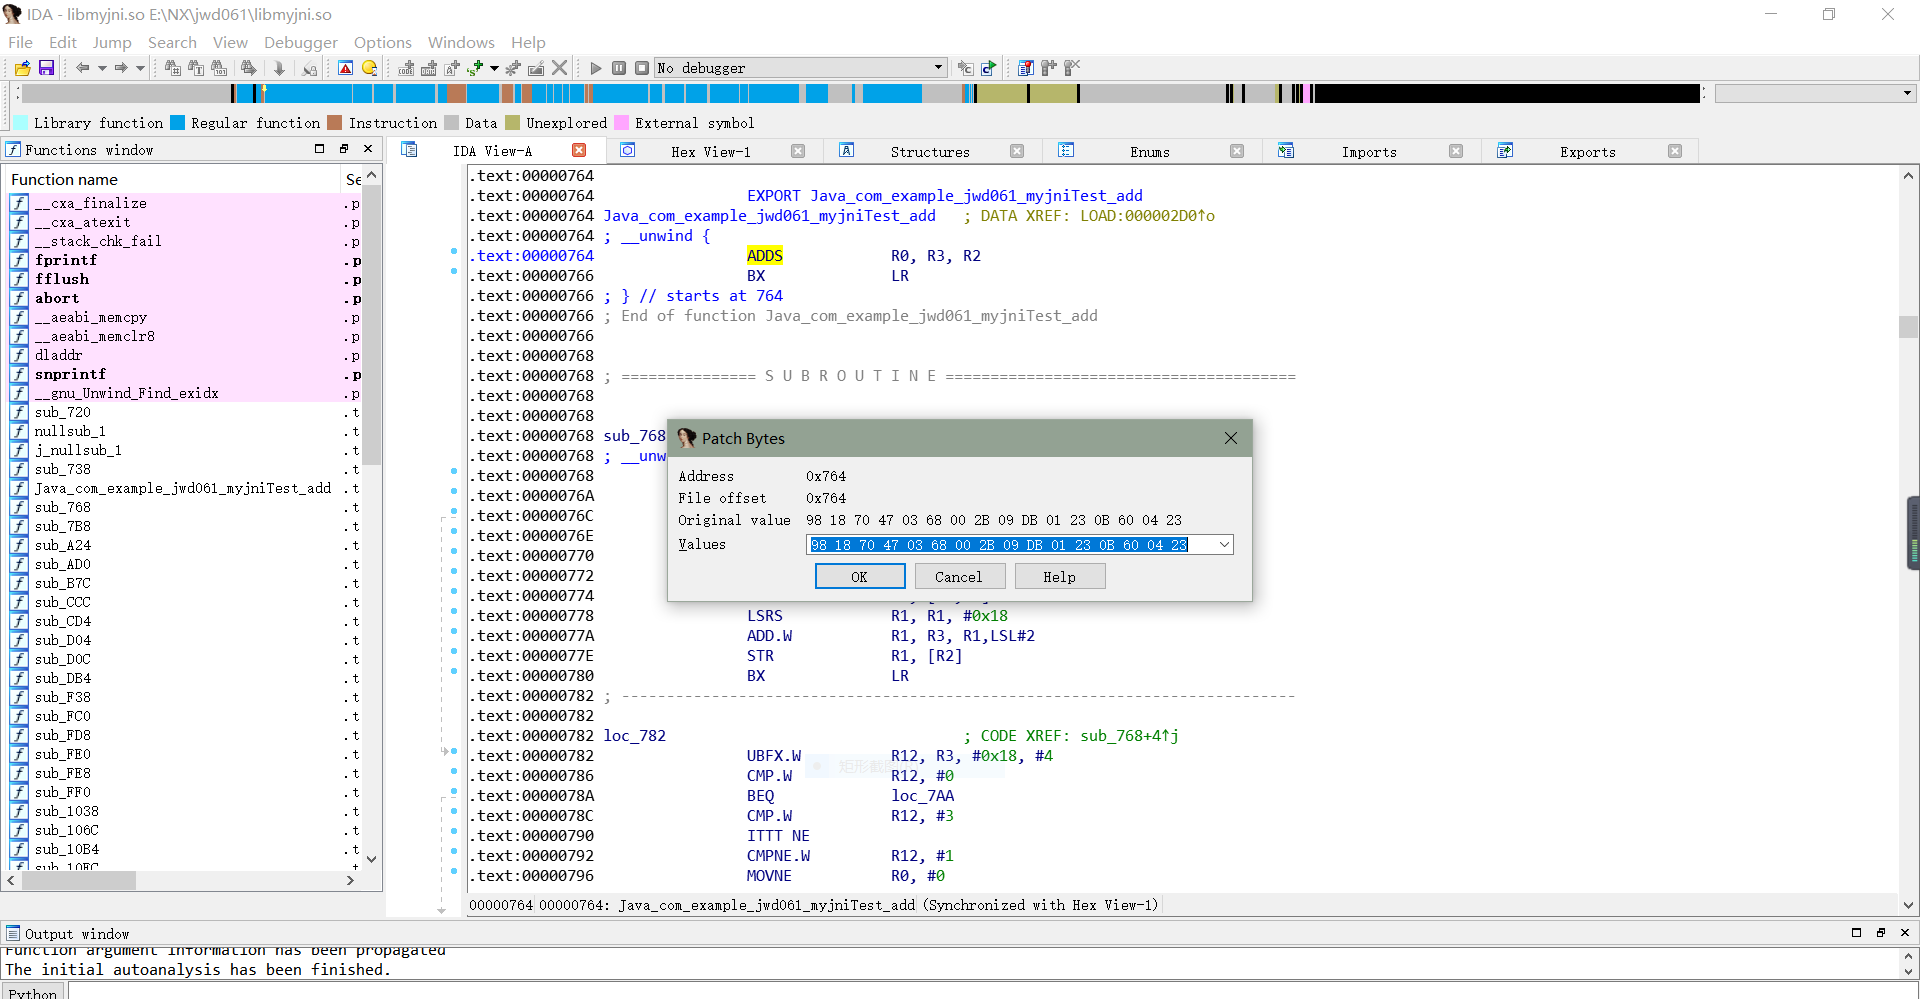Viewport: 1920px width, 999px height.
Task: Click the asterisk array toolbar icon
Action: click(513, 68)
